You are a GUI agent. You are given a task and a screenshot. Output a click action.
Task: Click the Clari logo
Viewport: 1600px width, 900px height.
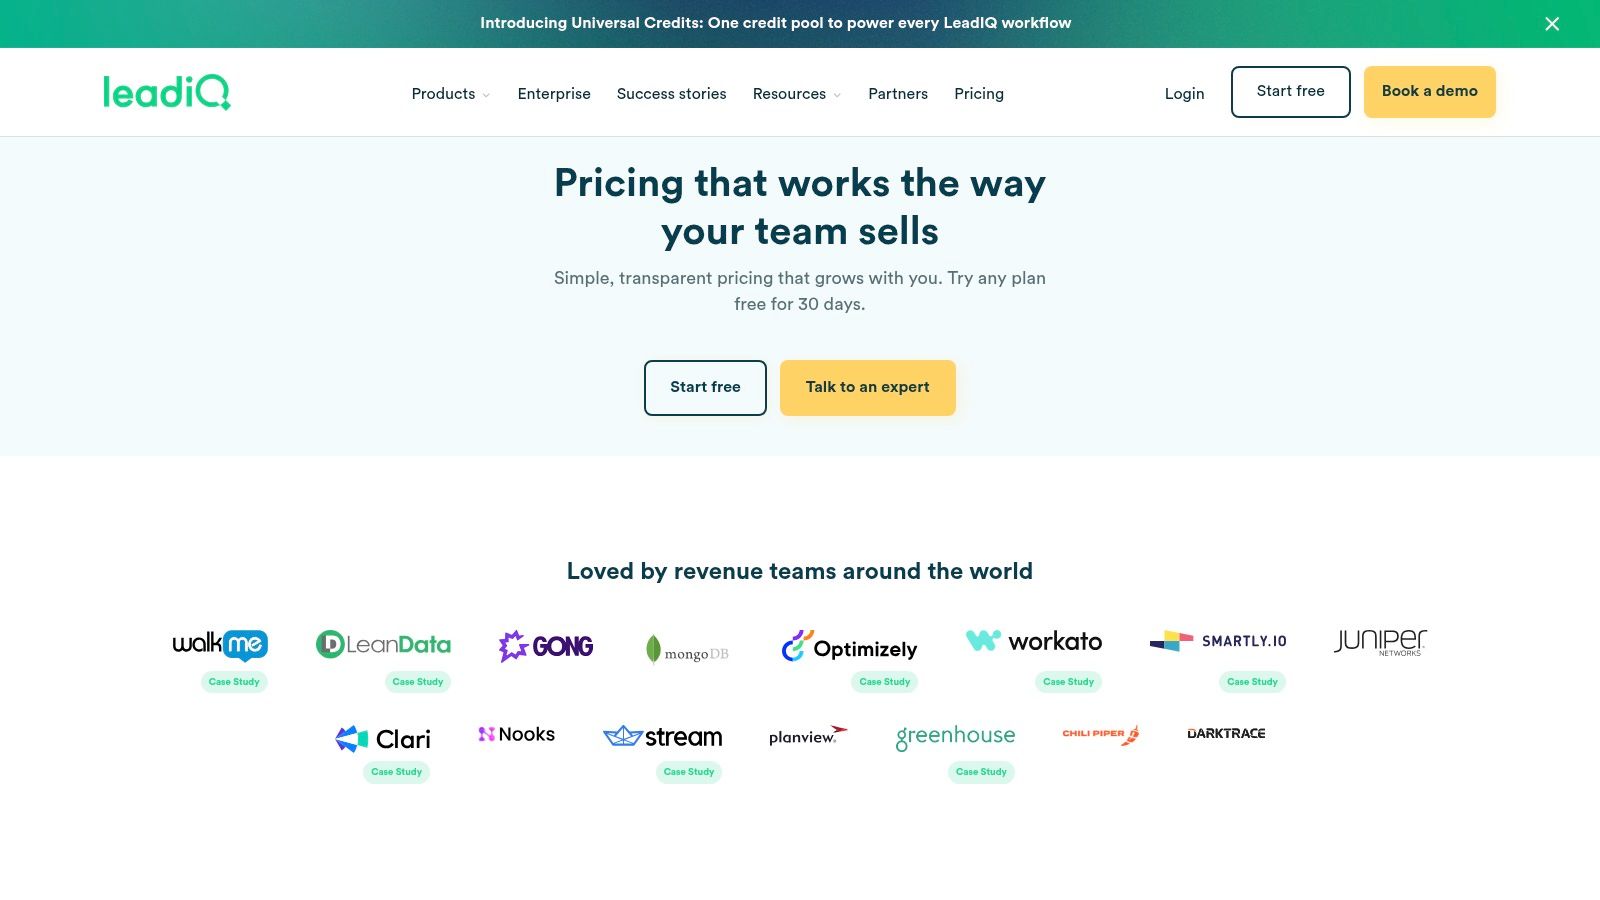click(383, 739)
